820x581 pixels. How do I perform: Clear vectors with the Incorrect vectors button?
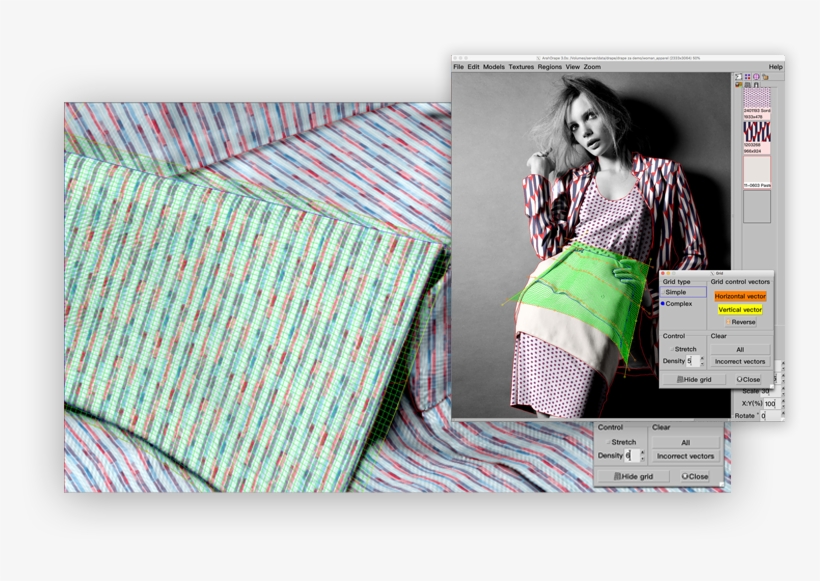[740, 362]
